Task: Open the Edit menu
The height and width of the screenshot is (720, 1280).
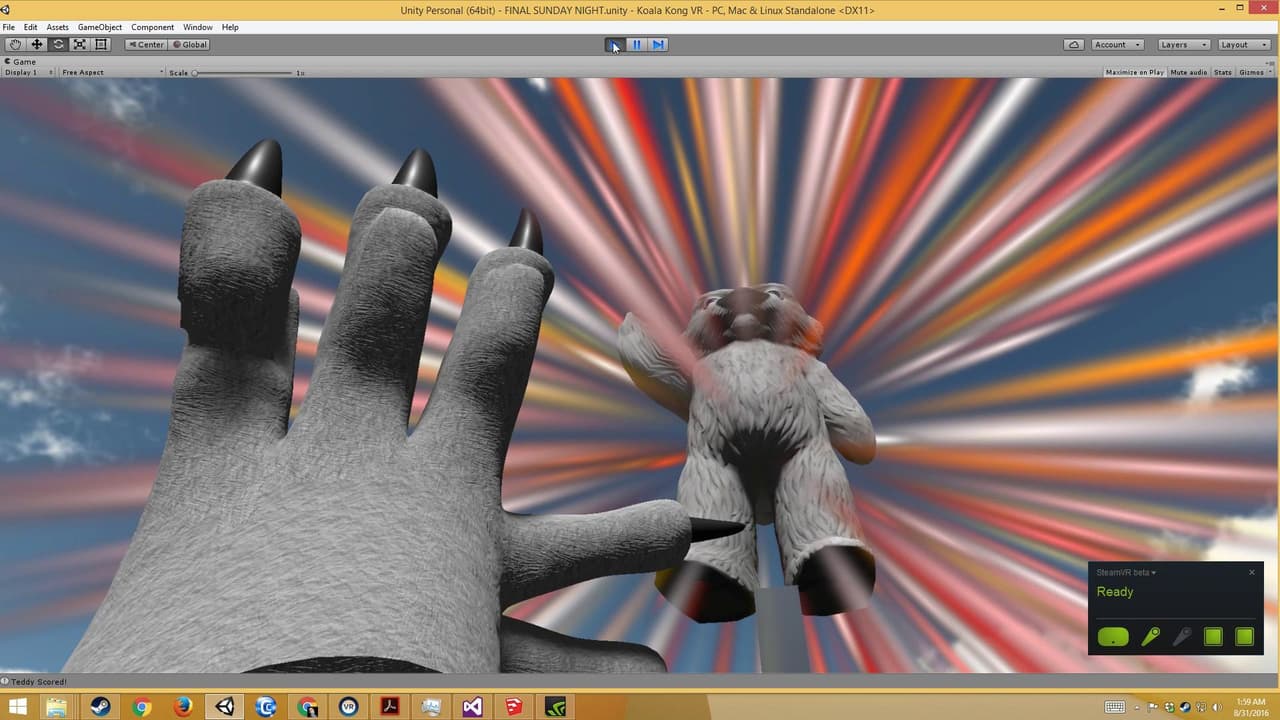Action: point(31,28)
